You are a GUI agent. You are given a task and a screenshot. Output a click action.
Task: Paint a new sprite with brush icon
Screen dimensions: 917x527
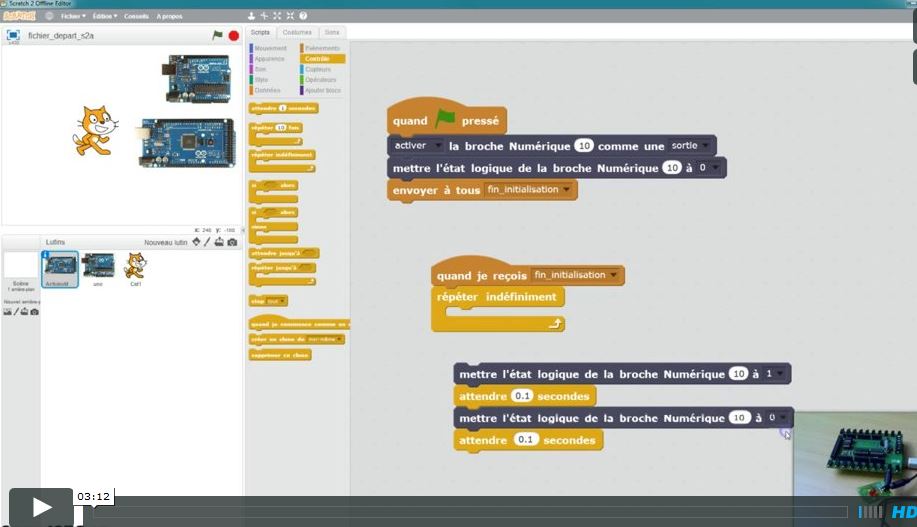(x=208, y=242)
